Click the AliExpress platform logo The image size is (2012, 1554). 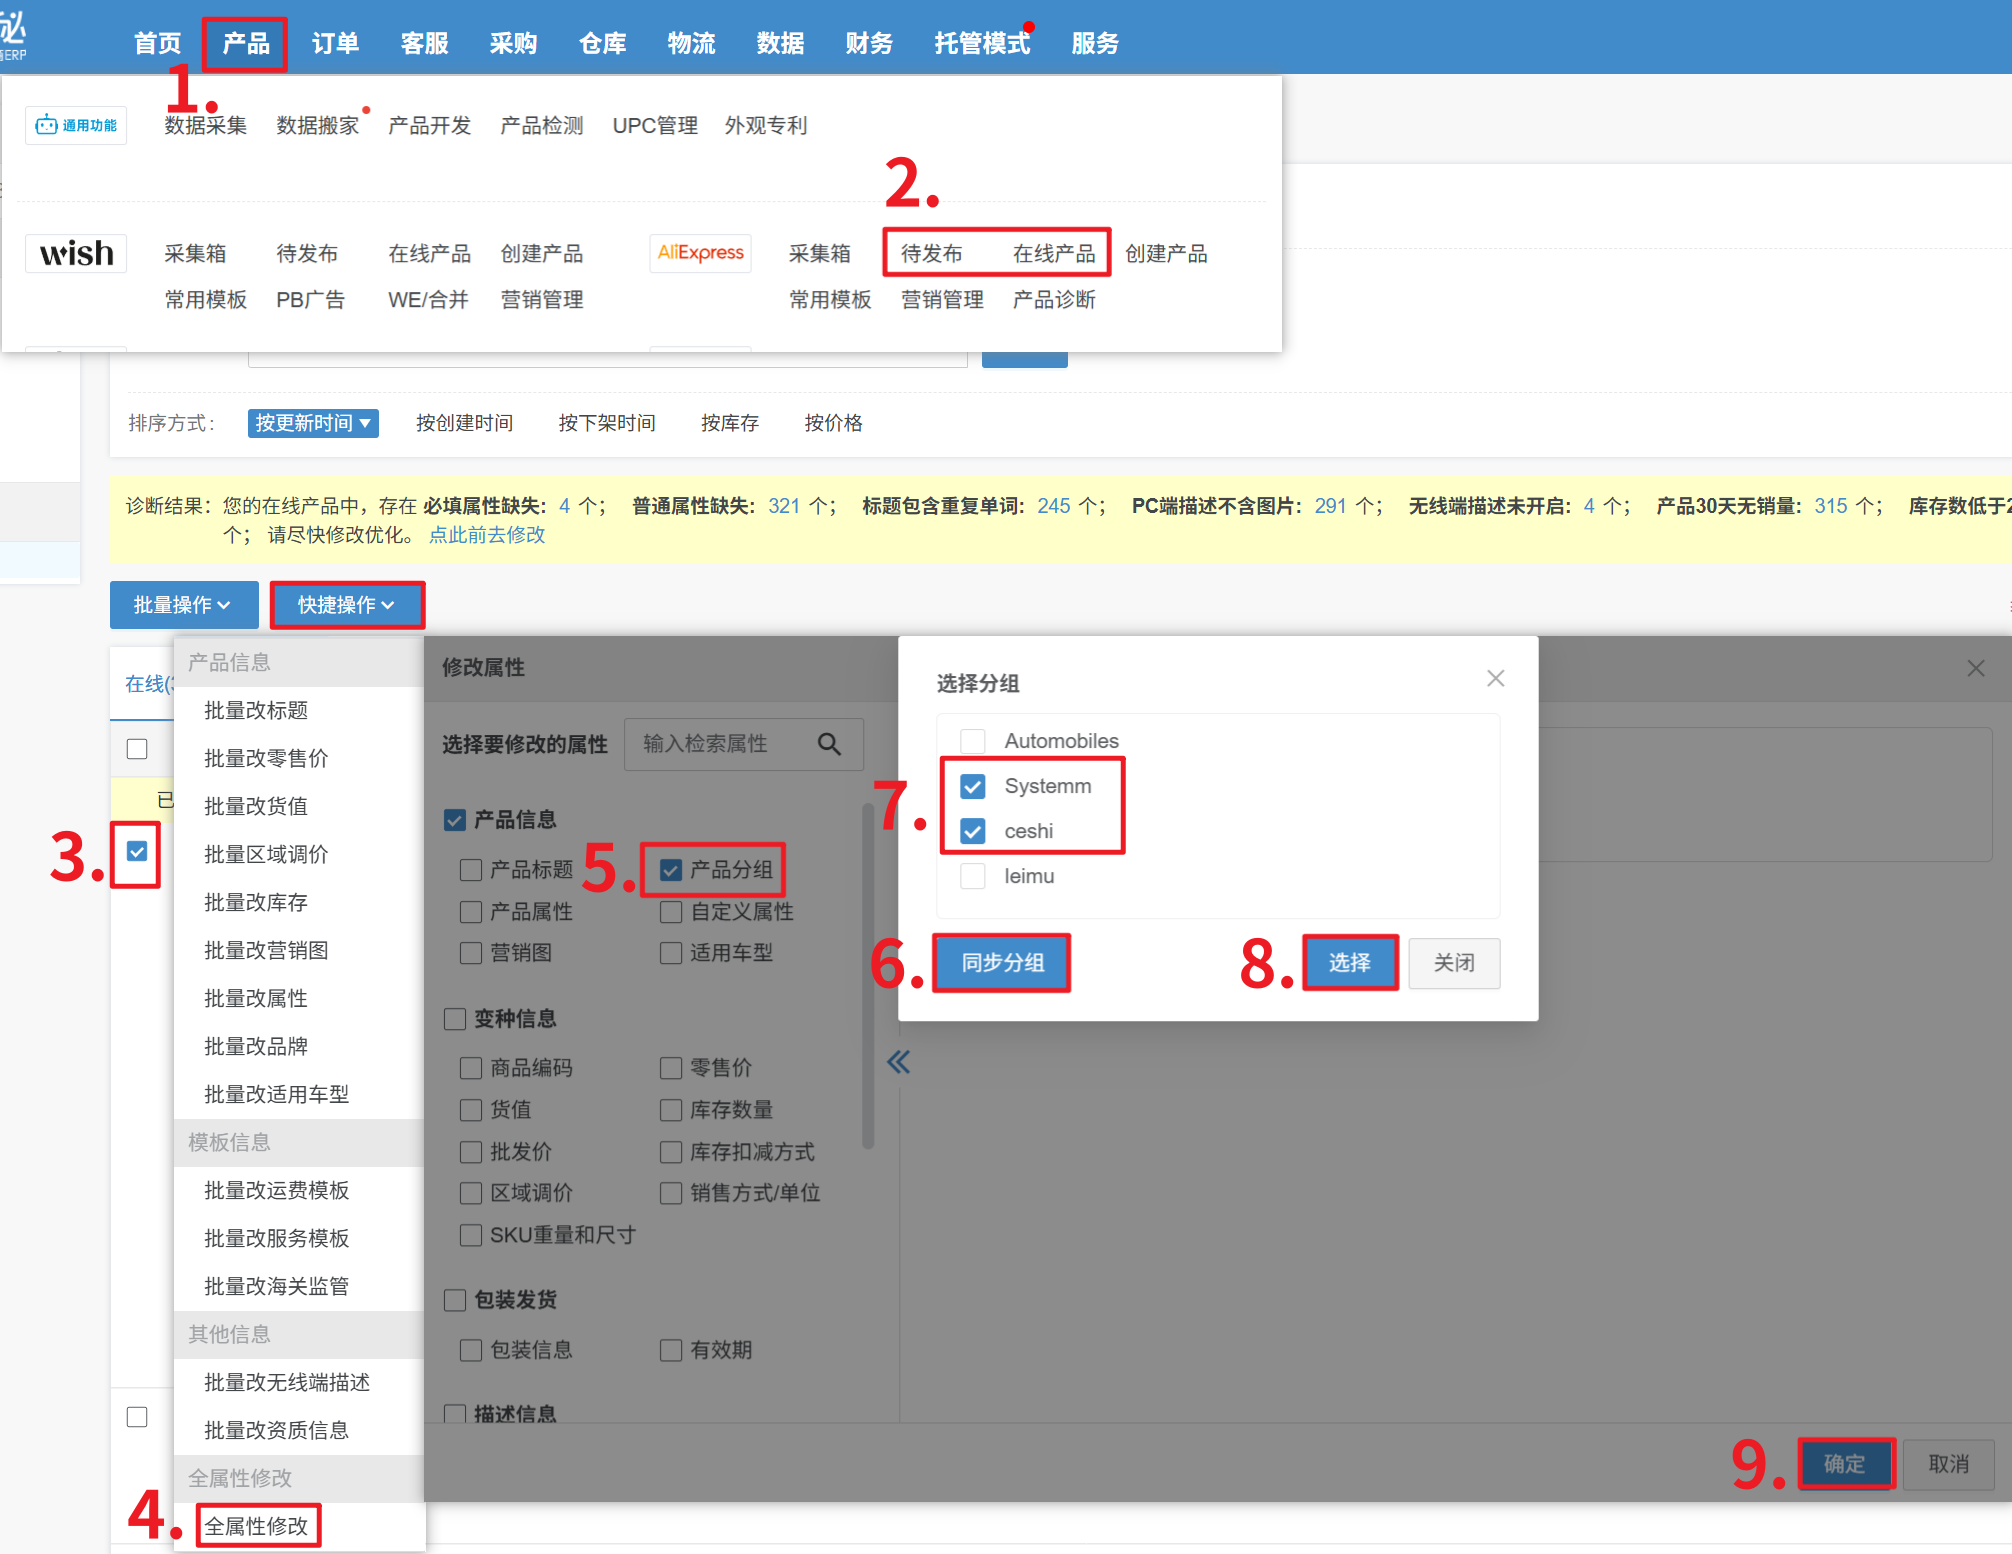[x=700, y=253]
